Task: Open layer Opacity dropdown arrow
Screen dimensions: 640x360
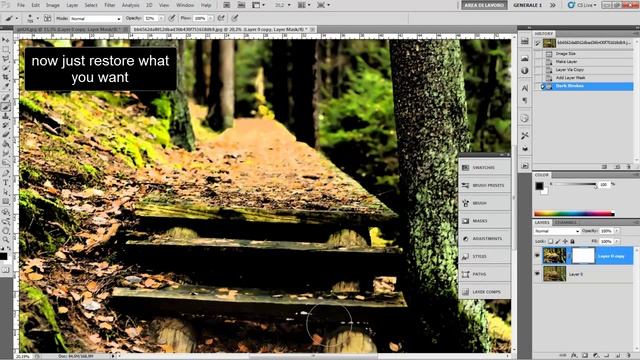Action: coord(617,231)
